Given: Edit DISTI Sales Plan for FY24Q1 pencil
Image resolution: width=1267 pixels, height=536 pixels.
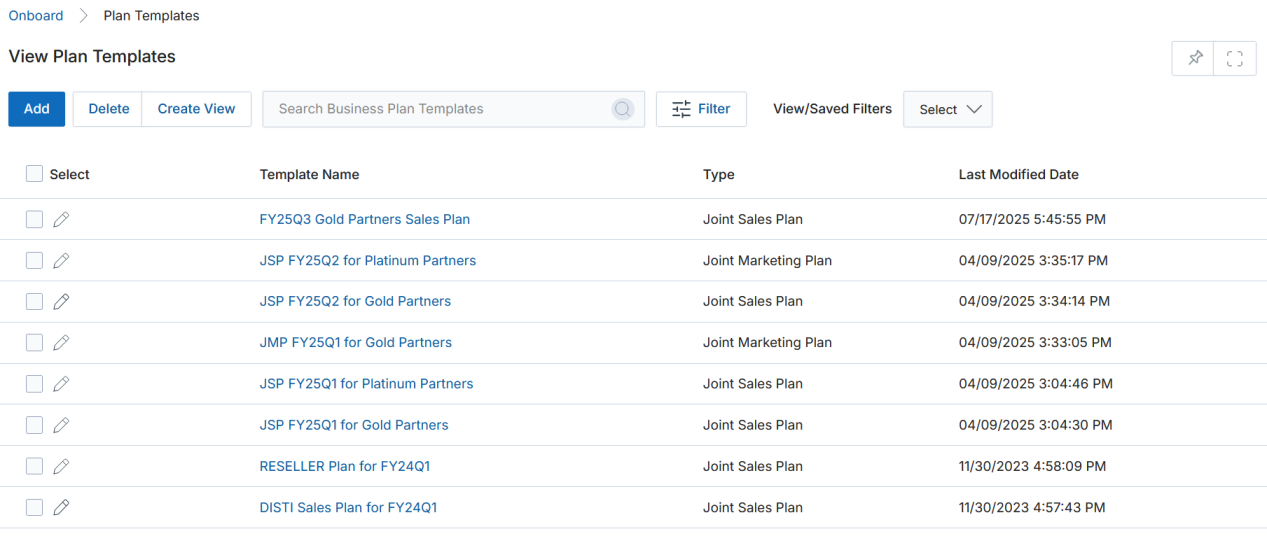Looking at the screenshot, I should click(x=61, y=507).
